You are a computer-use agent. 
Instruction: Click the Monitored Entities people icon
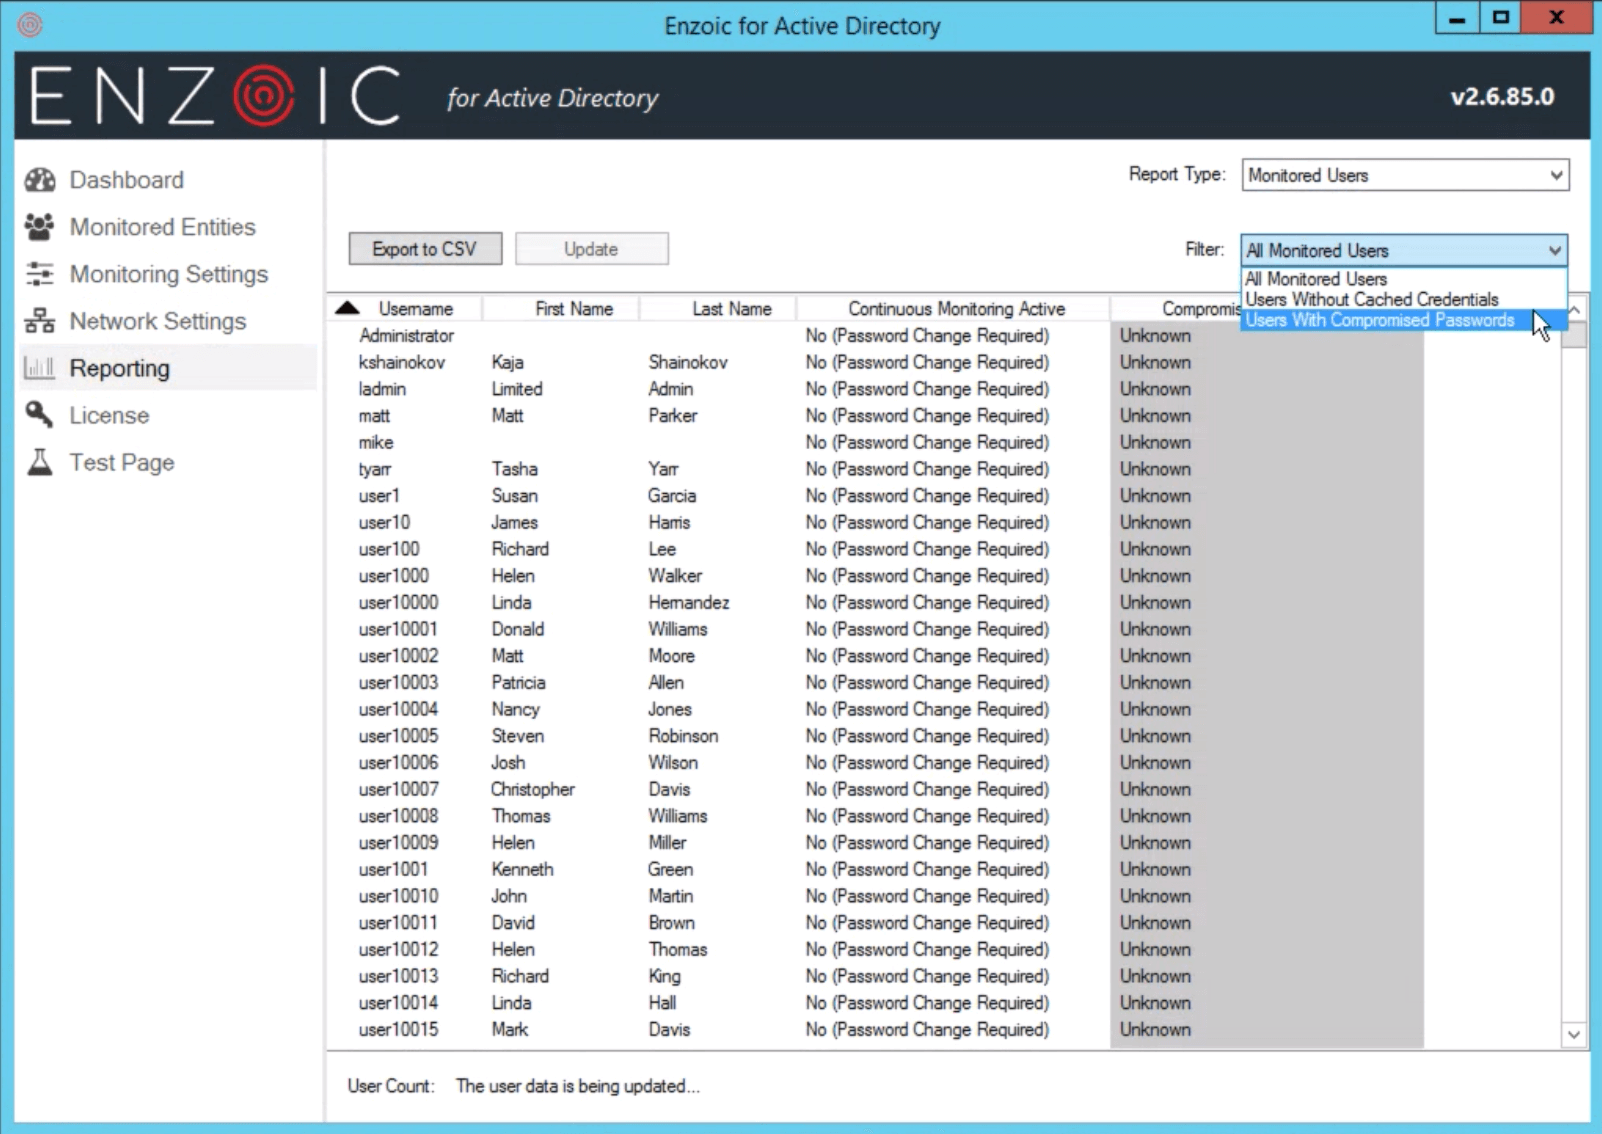point(40,227)
